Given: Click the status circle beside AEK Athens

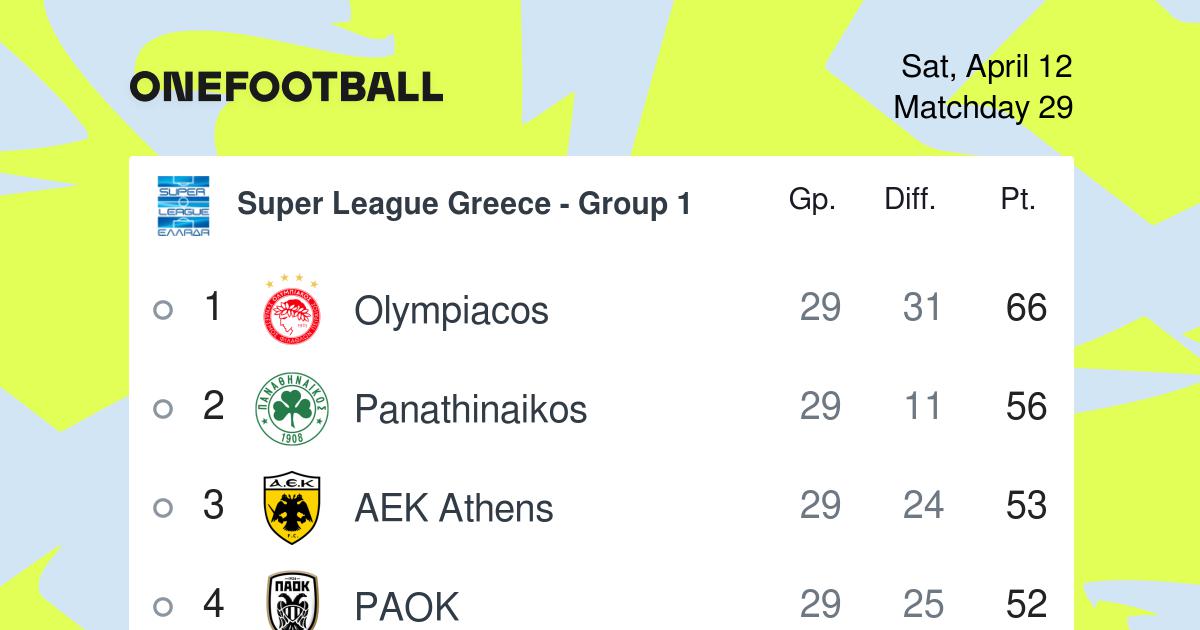Looking at the screenshot, I should click(x=163, y=508).
